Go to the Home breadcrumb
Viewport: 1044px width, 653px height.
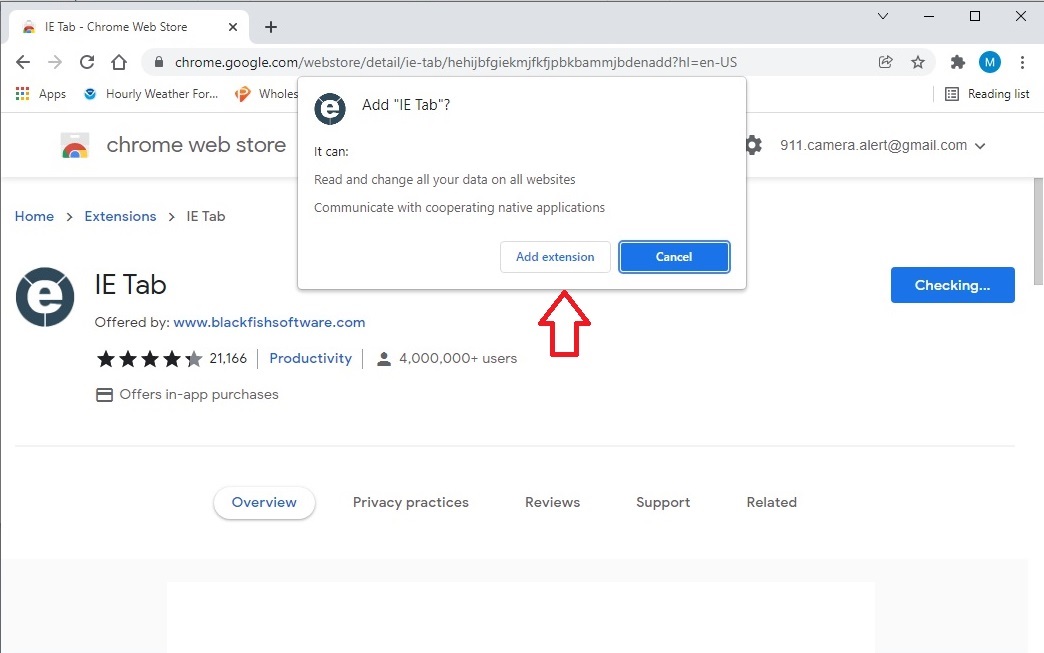34,216
